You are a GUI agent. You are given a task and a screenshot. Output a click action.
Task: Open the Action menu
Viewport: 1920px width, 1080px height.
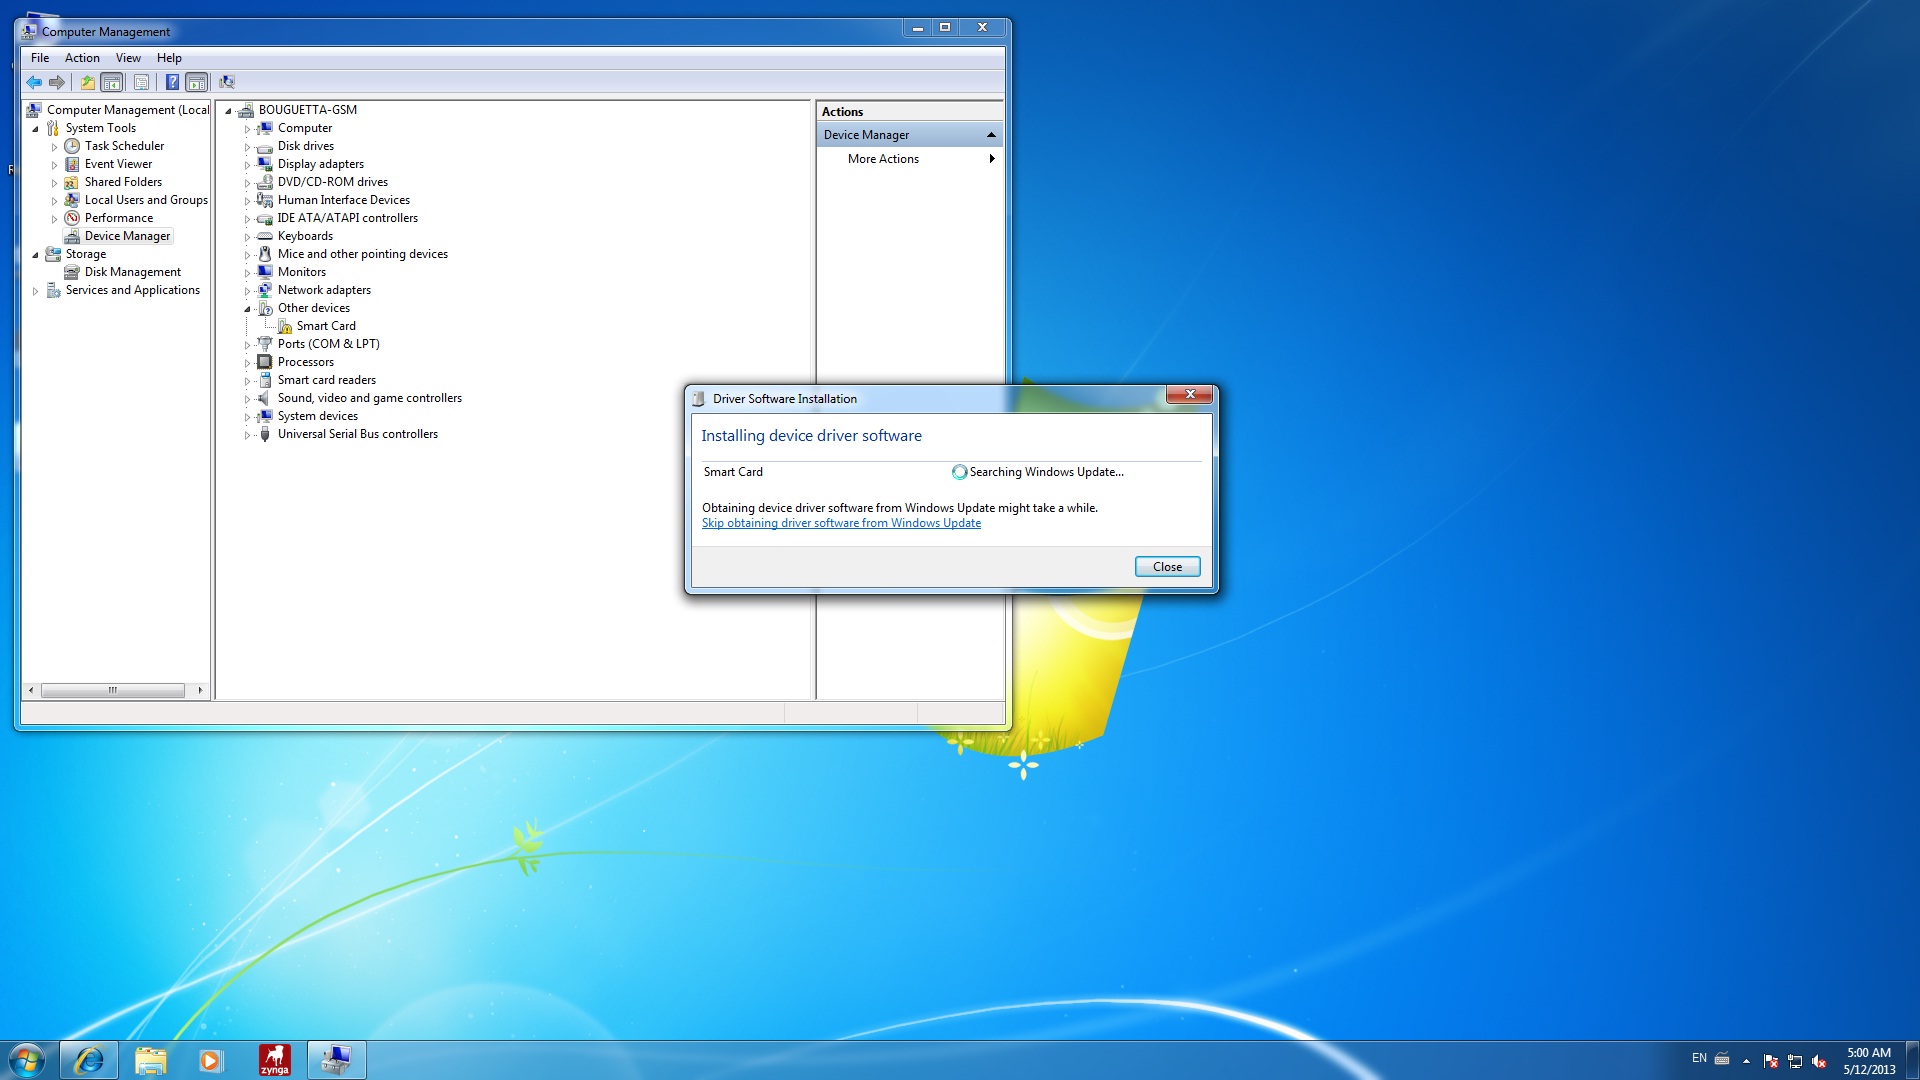tap(82, 58)
